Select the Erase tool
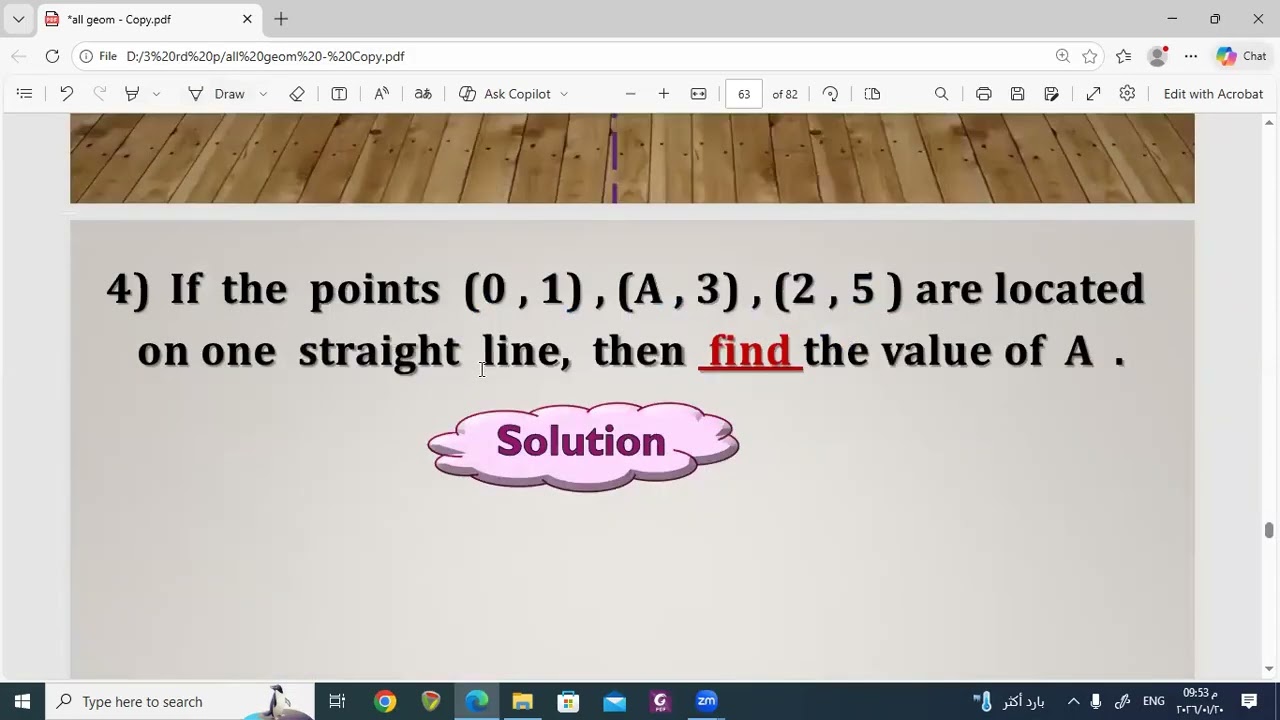Viewport: 1280px width, 720px height. point(297,94)
